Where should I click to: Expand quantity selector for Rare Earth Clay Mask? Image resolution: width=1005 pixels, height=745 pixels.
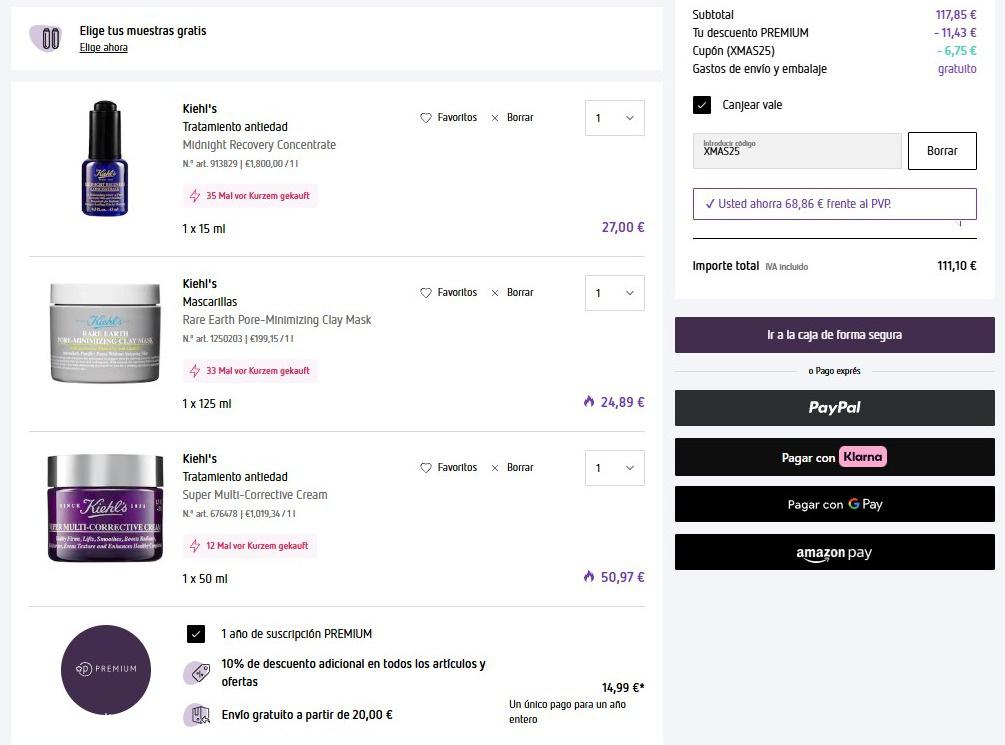click(x=614, y=293)
